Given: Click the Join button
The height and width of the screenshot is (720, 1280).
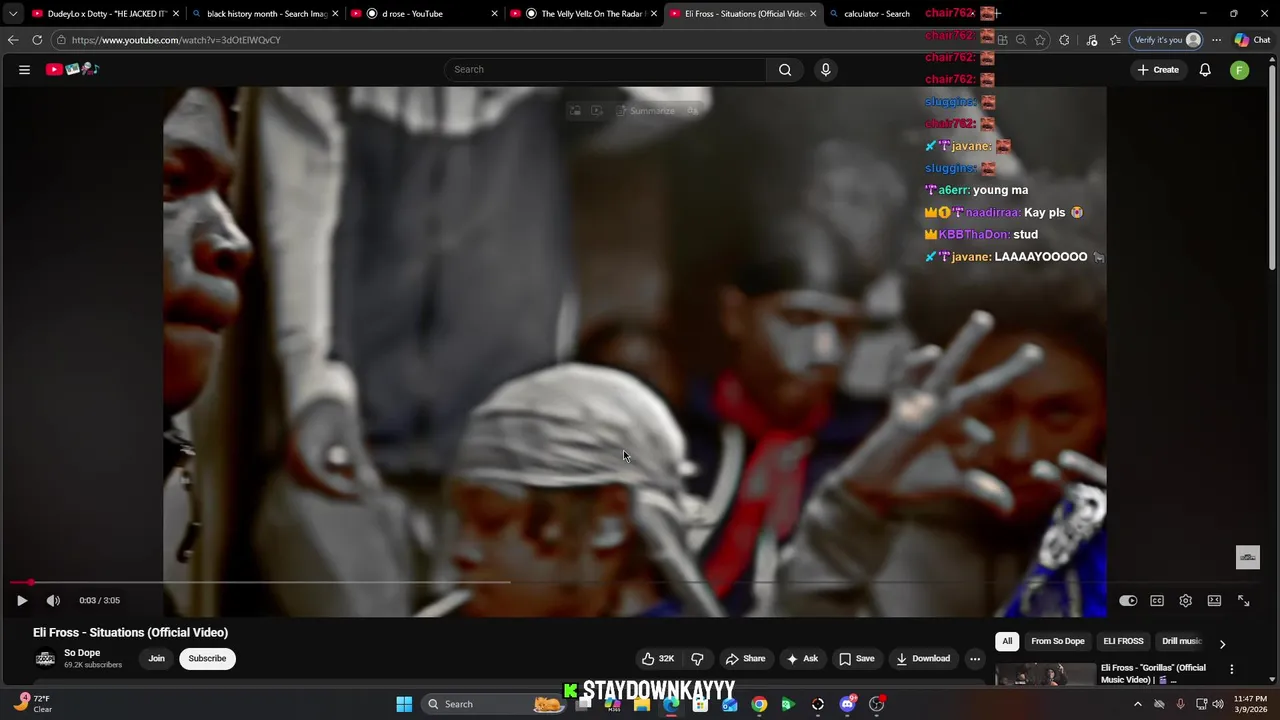Looking at the screenshot, I should (156, 658).
